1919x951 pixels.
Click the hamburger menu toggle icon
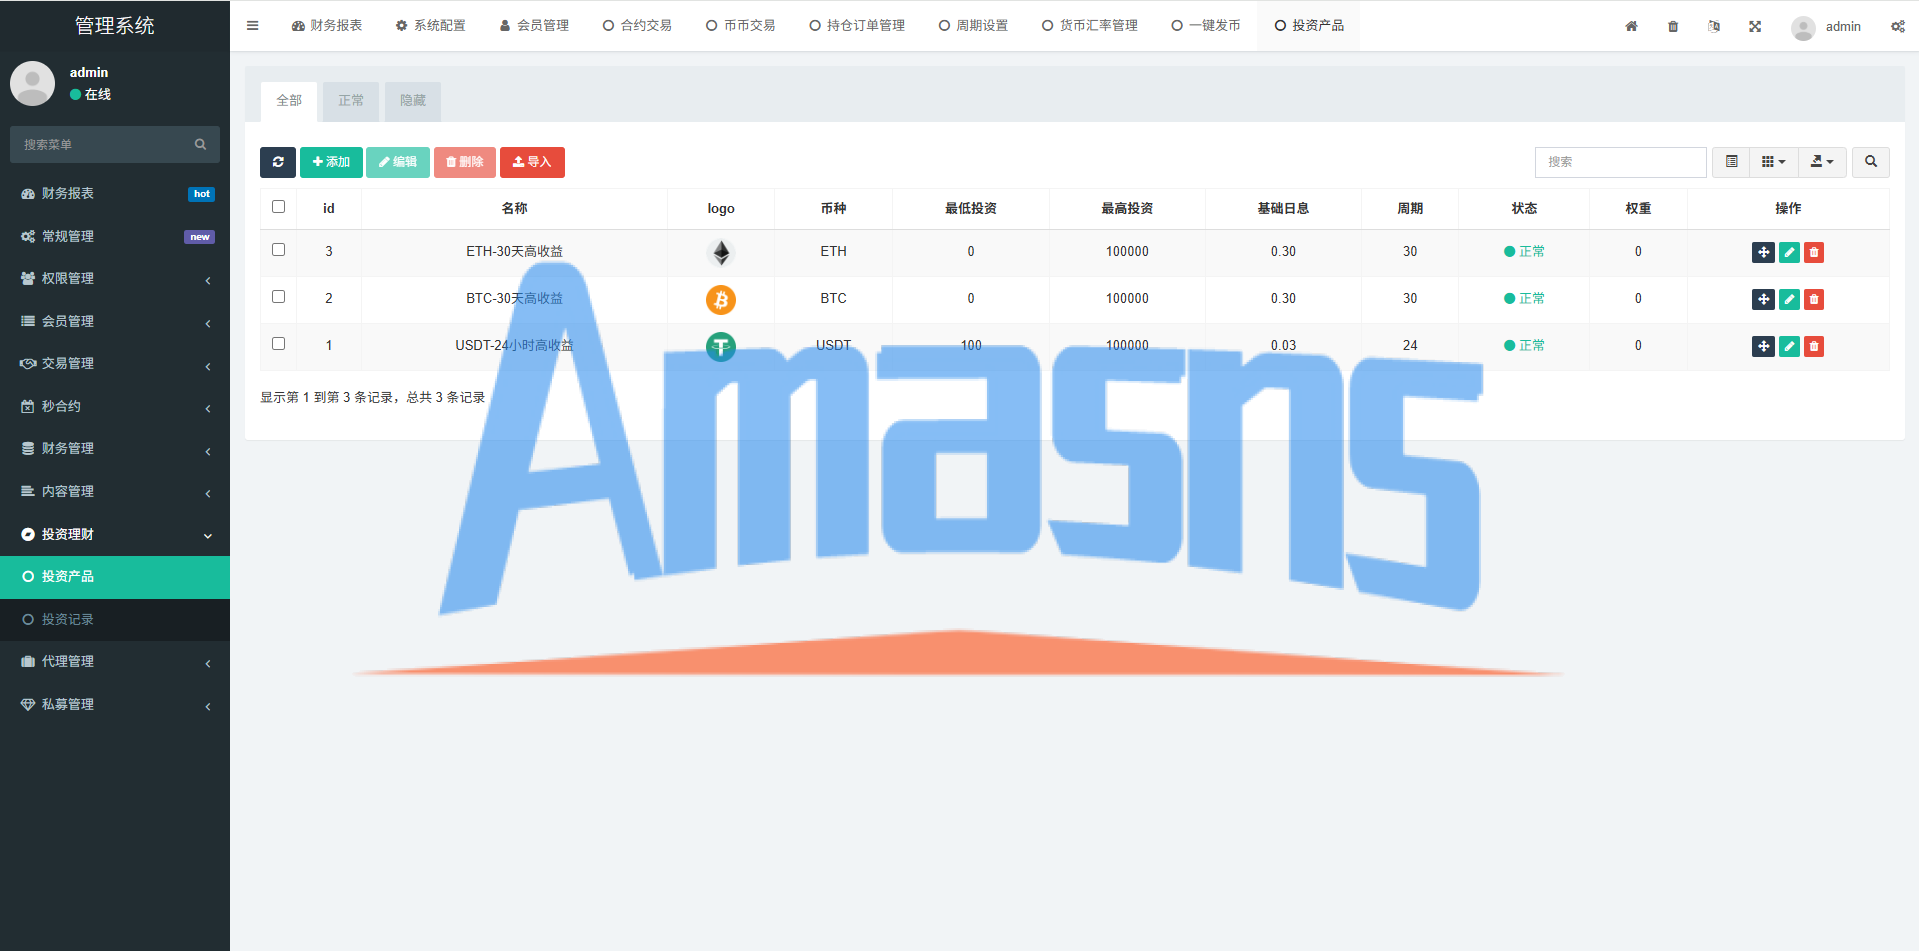[252, 26]
